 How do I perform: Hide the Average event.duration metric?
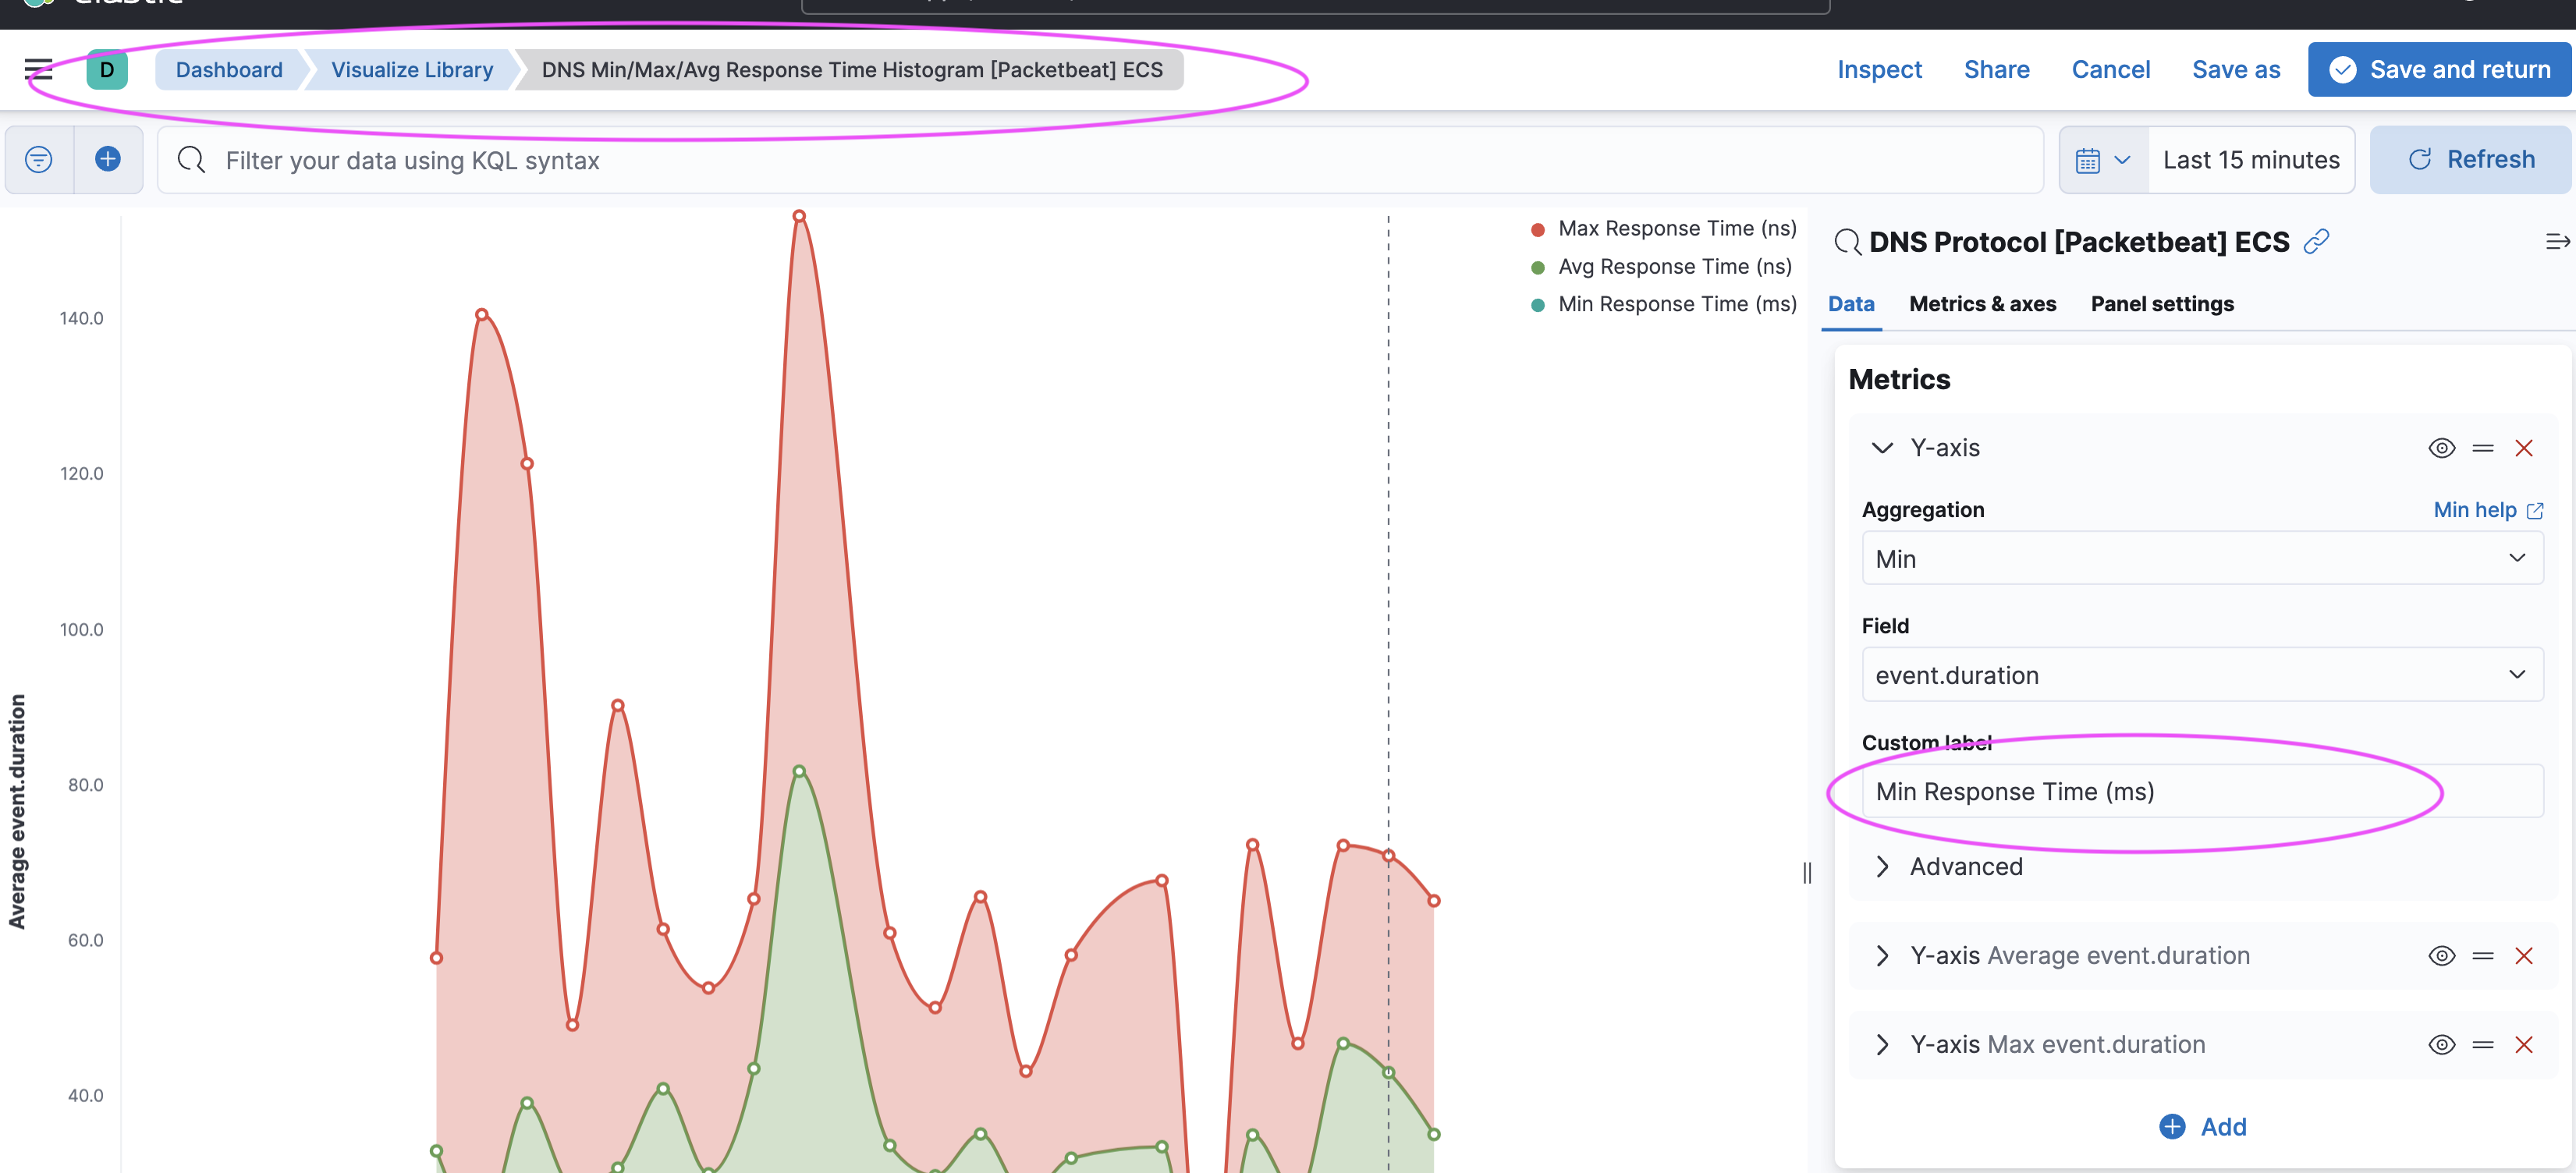click(x=2441, y=956)
